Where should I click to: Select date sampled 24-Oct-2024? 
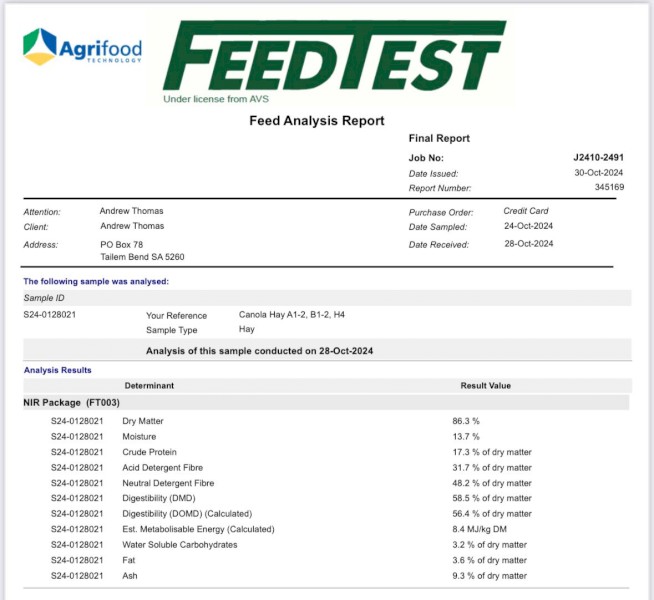point(528,226)
